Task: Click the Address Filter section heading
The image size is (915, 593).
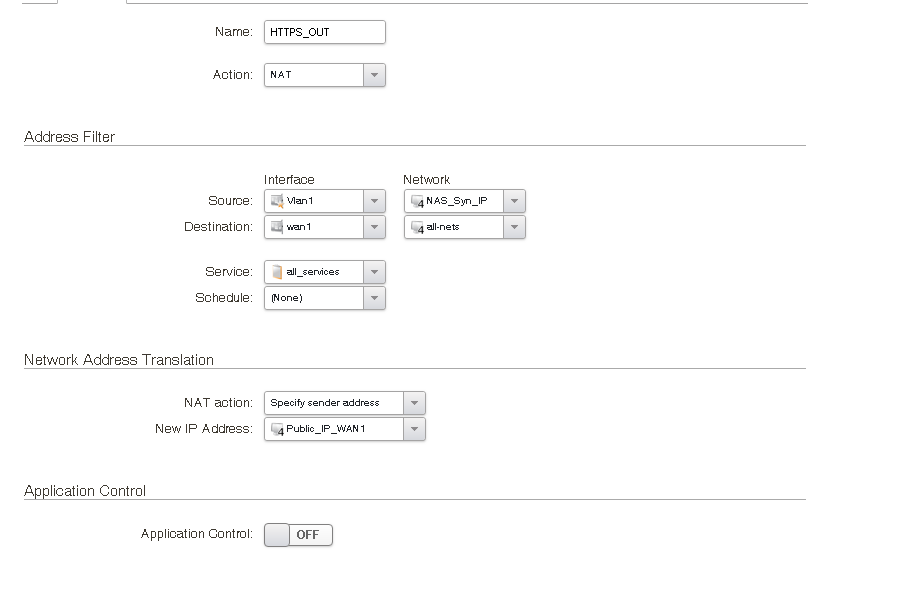Action: click(x=69, y=137)
